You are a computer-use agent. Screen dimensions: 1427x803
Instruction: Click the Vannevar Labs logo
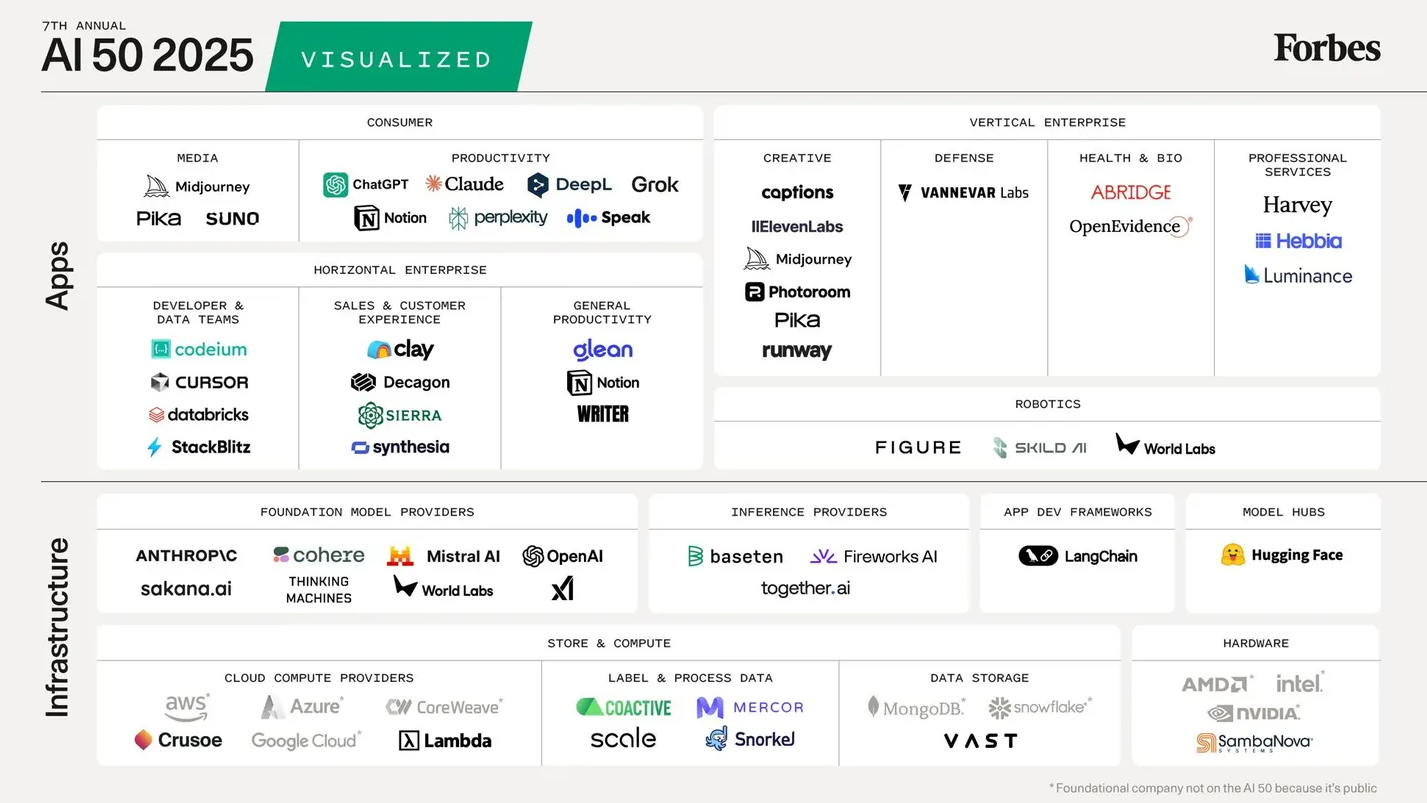pyautogui.click(x=963, y=192)
